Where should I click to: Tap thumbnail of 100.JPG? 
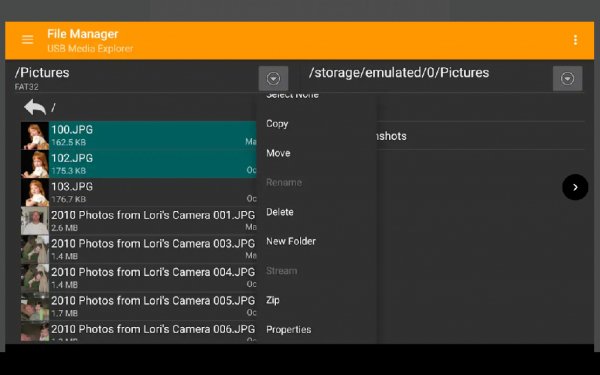pyautogui.click(x=35, y=135)
